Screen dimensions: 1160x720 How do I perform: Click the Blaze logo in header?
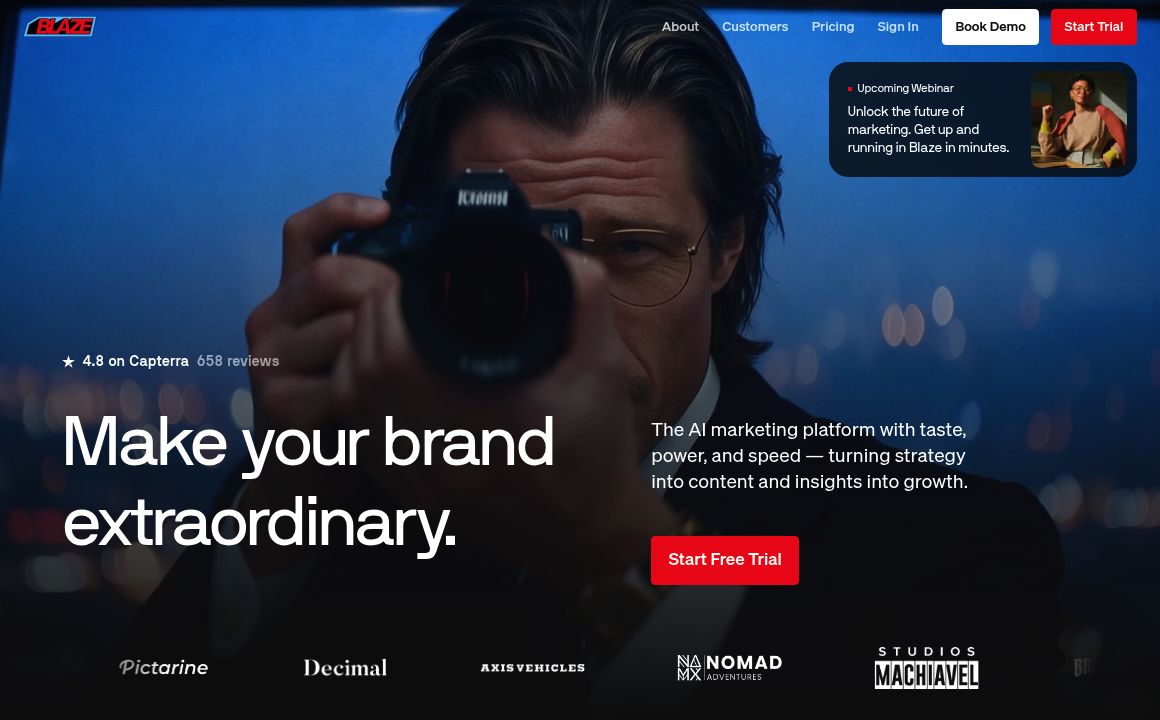[60, 27]
